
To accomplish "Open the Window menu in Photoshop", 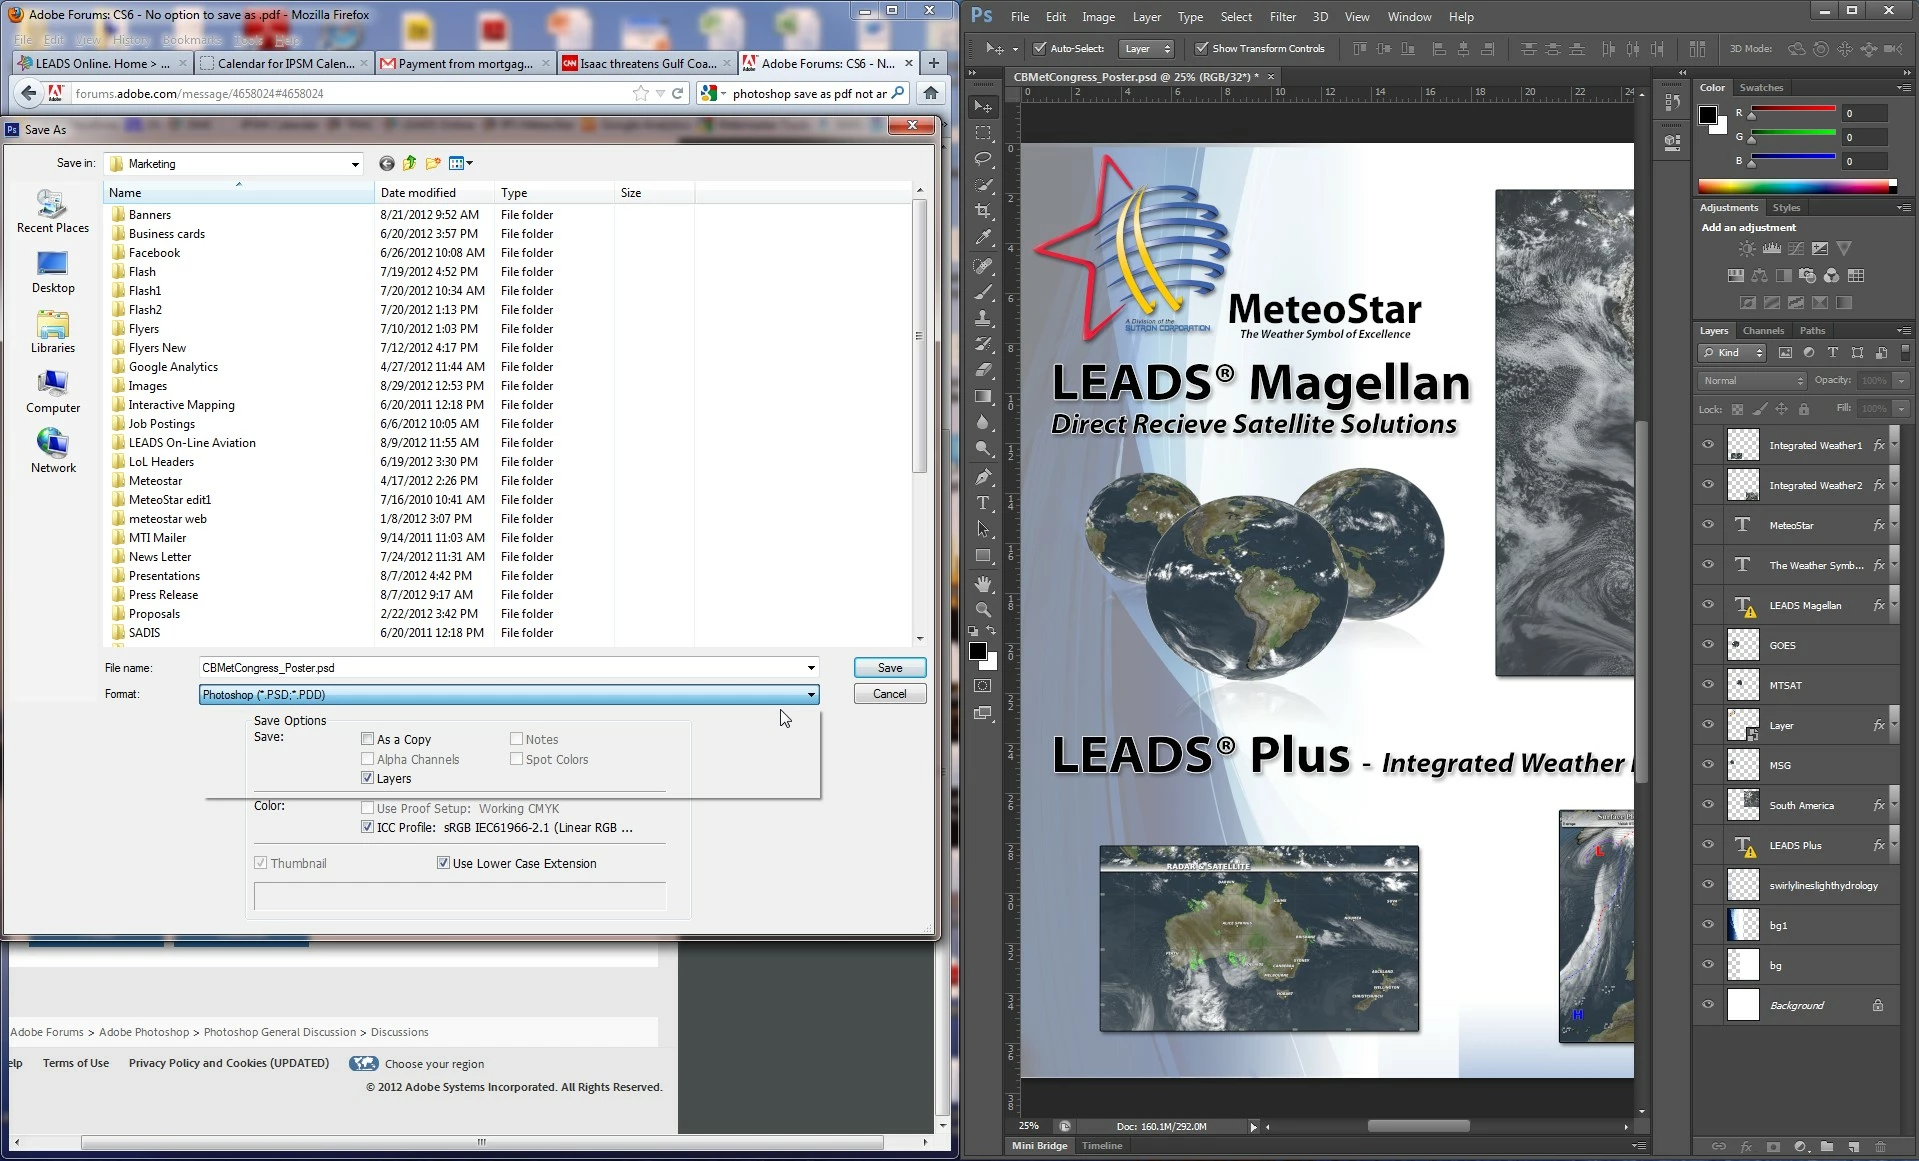I will tap(1409, 17).
